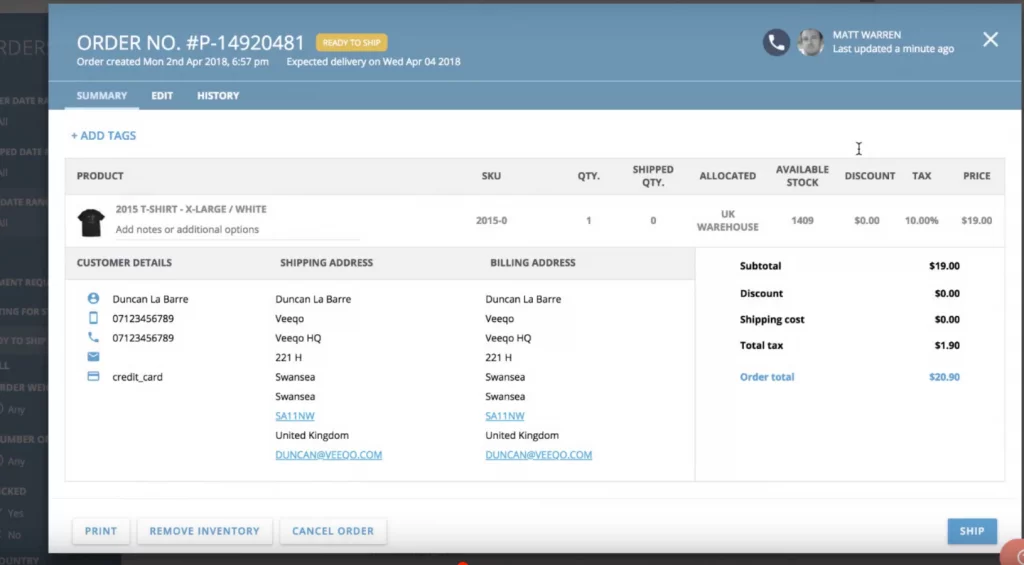Click the Total tax amount $1.90

(x=947, y=345)
